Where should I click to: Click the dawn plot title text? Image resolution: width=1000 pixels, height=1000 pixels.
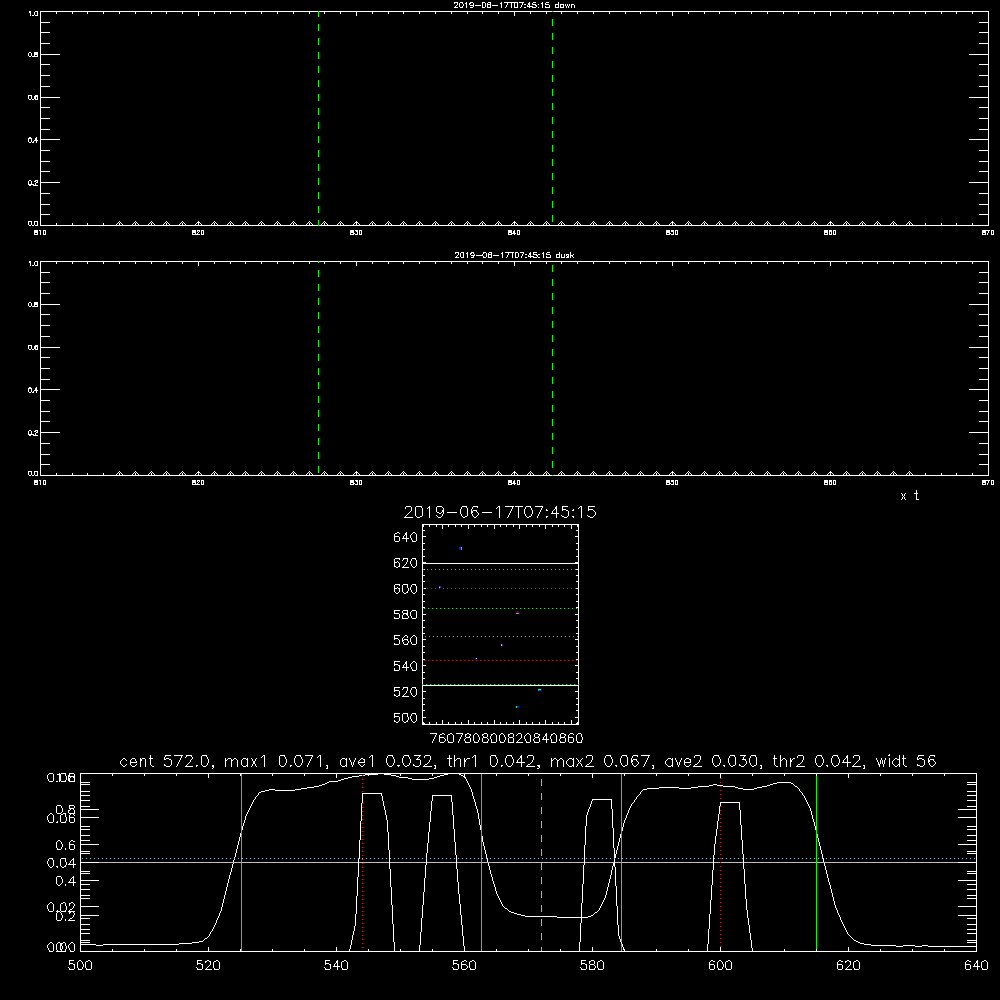(514, 5)
